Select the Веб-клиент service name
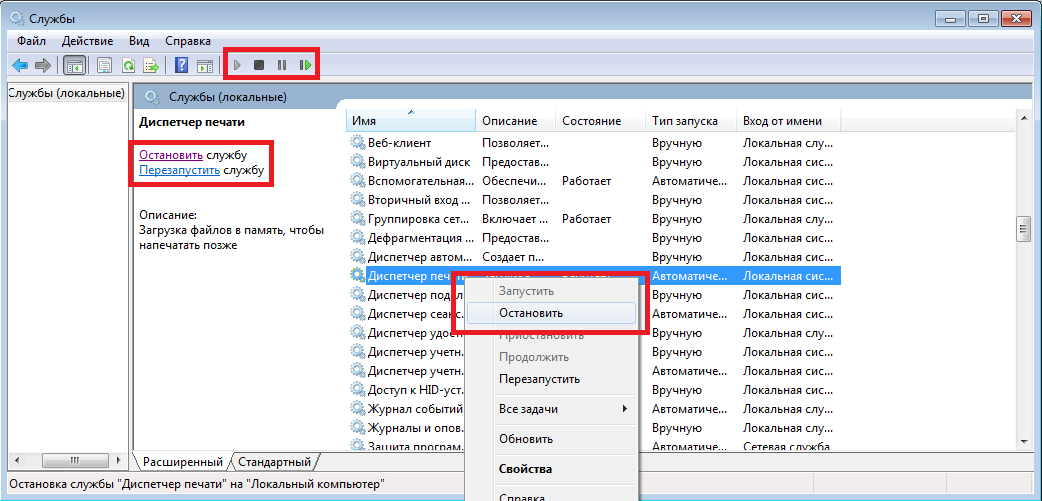The width and height of the screenshot is (1042, 501). point(399,143)
